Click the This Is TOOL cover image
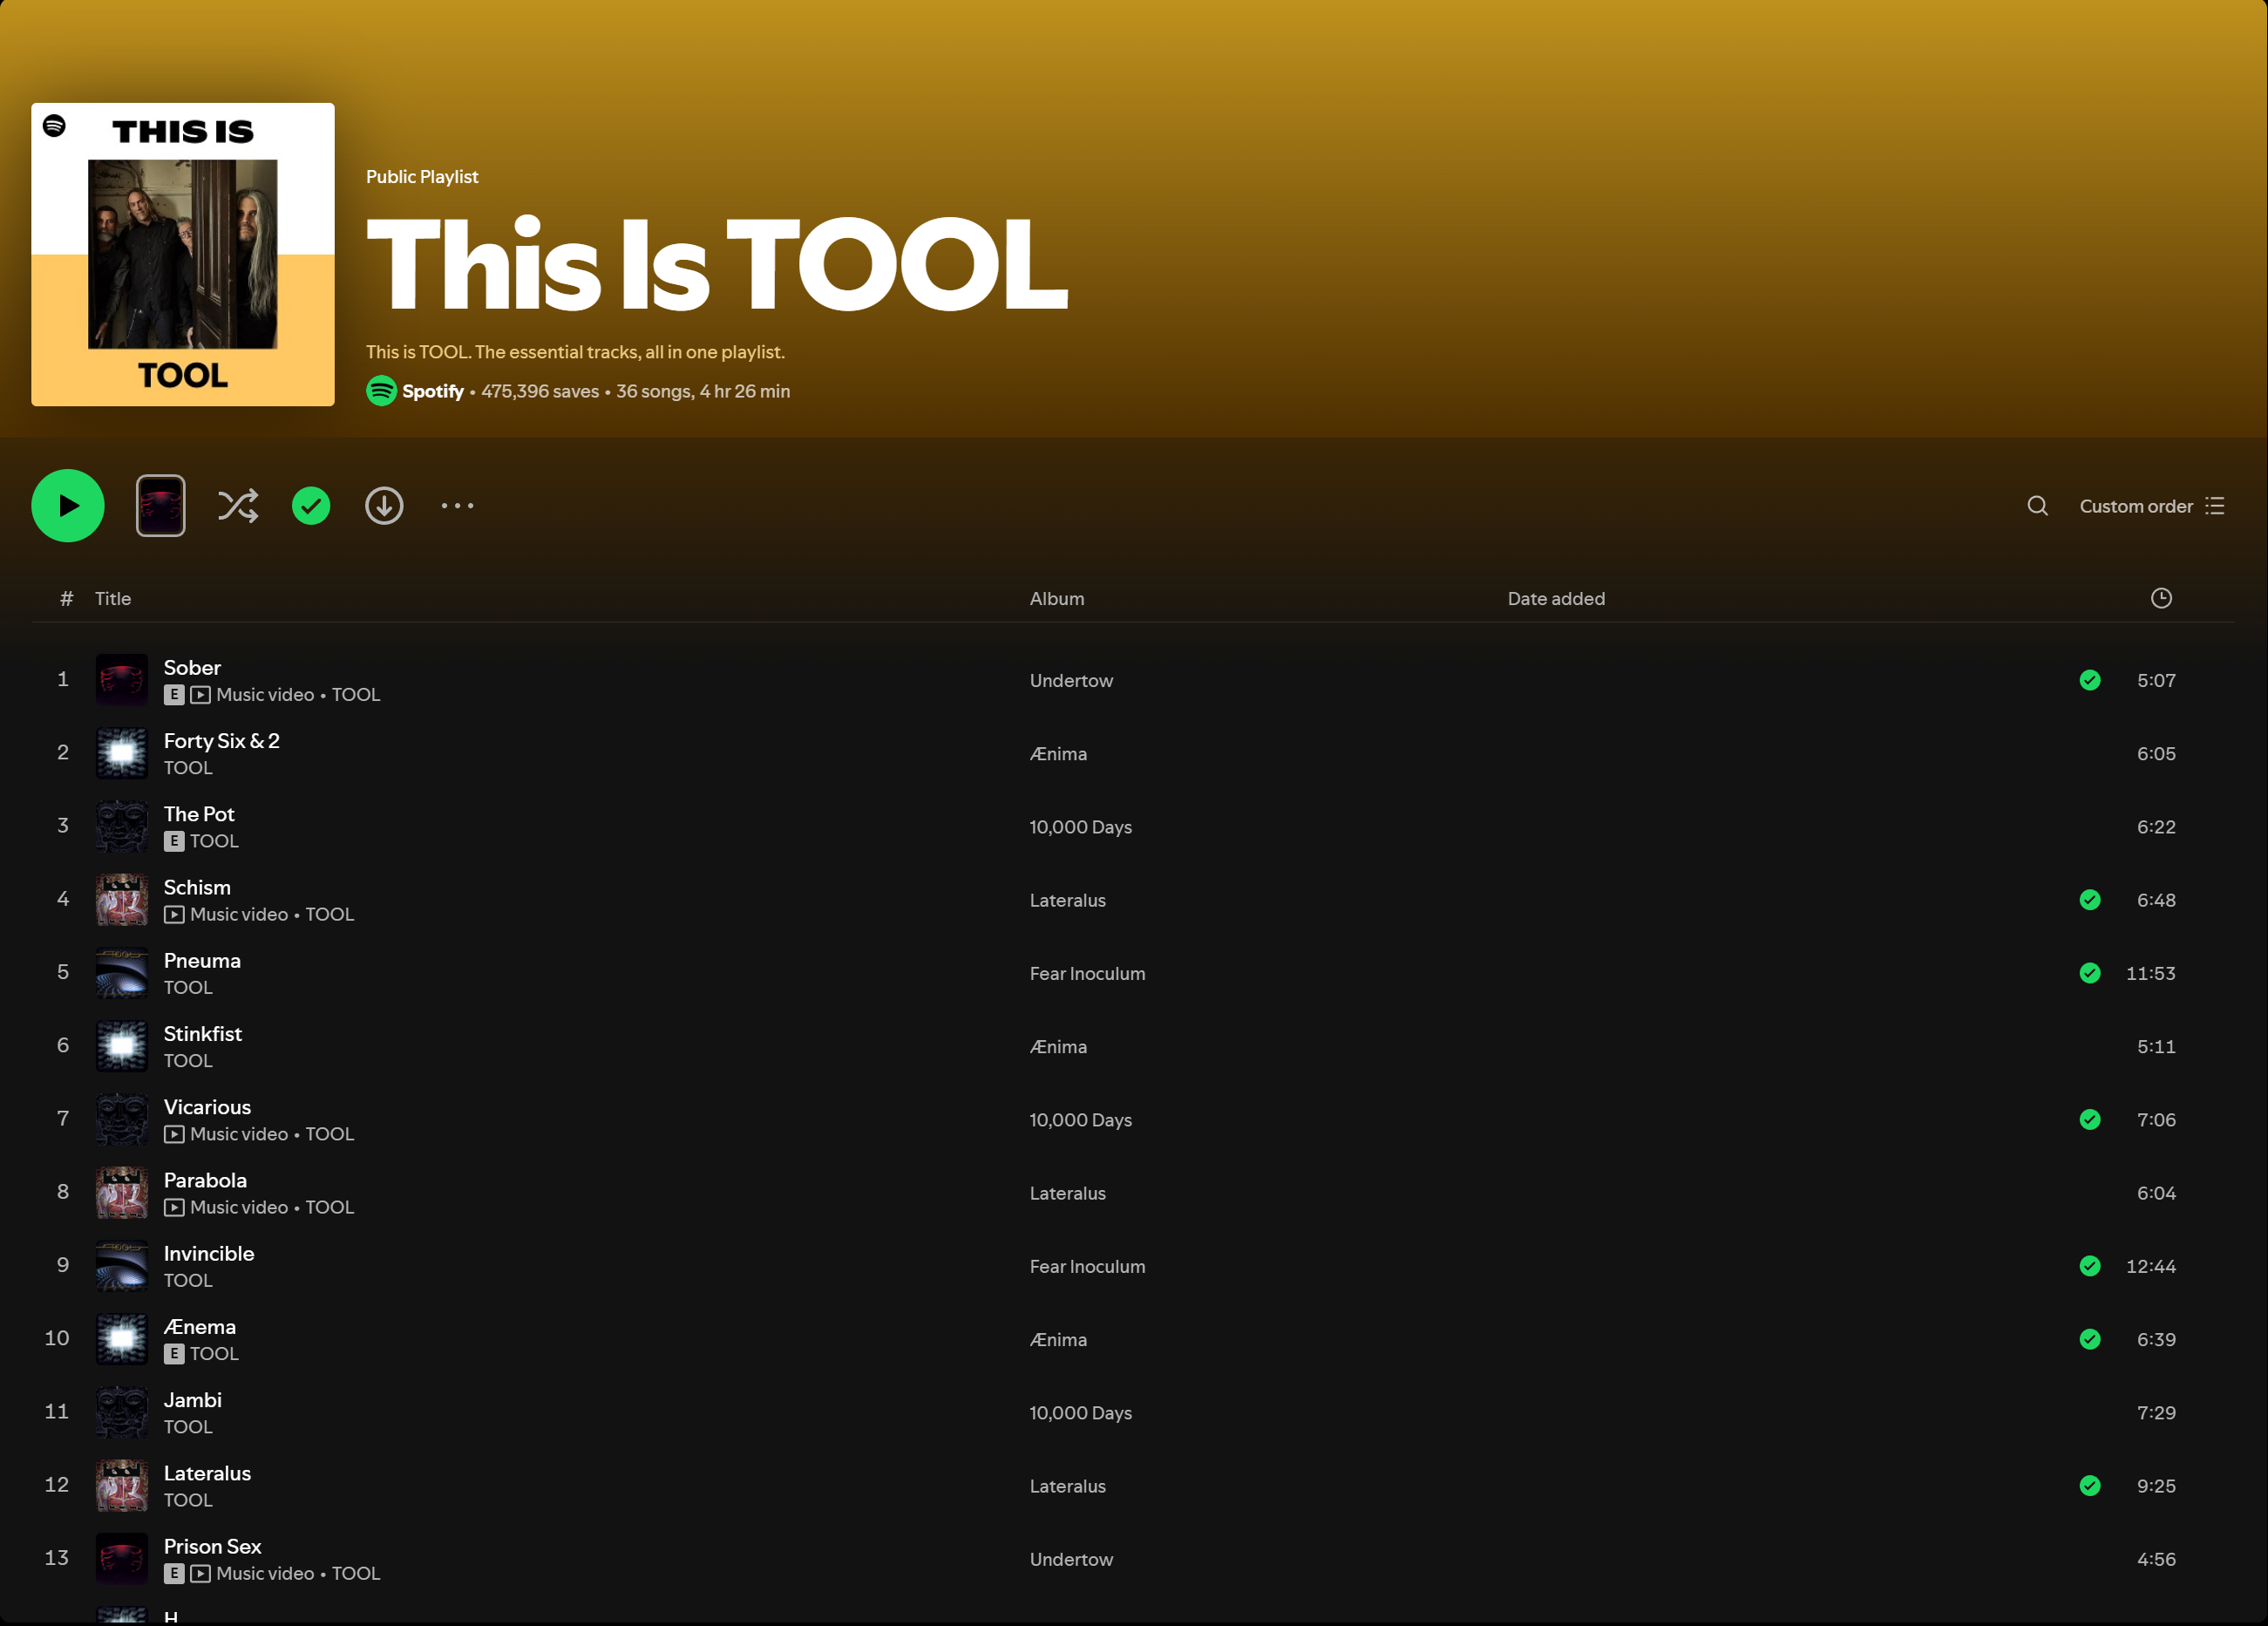2268x1626 pixels. [183, 254]
